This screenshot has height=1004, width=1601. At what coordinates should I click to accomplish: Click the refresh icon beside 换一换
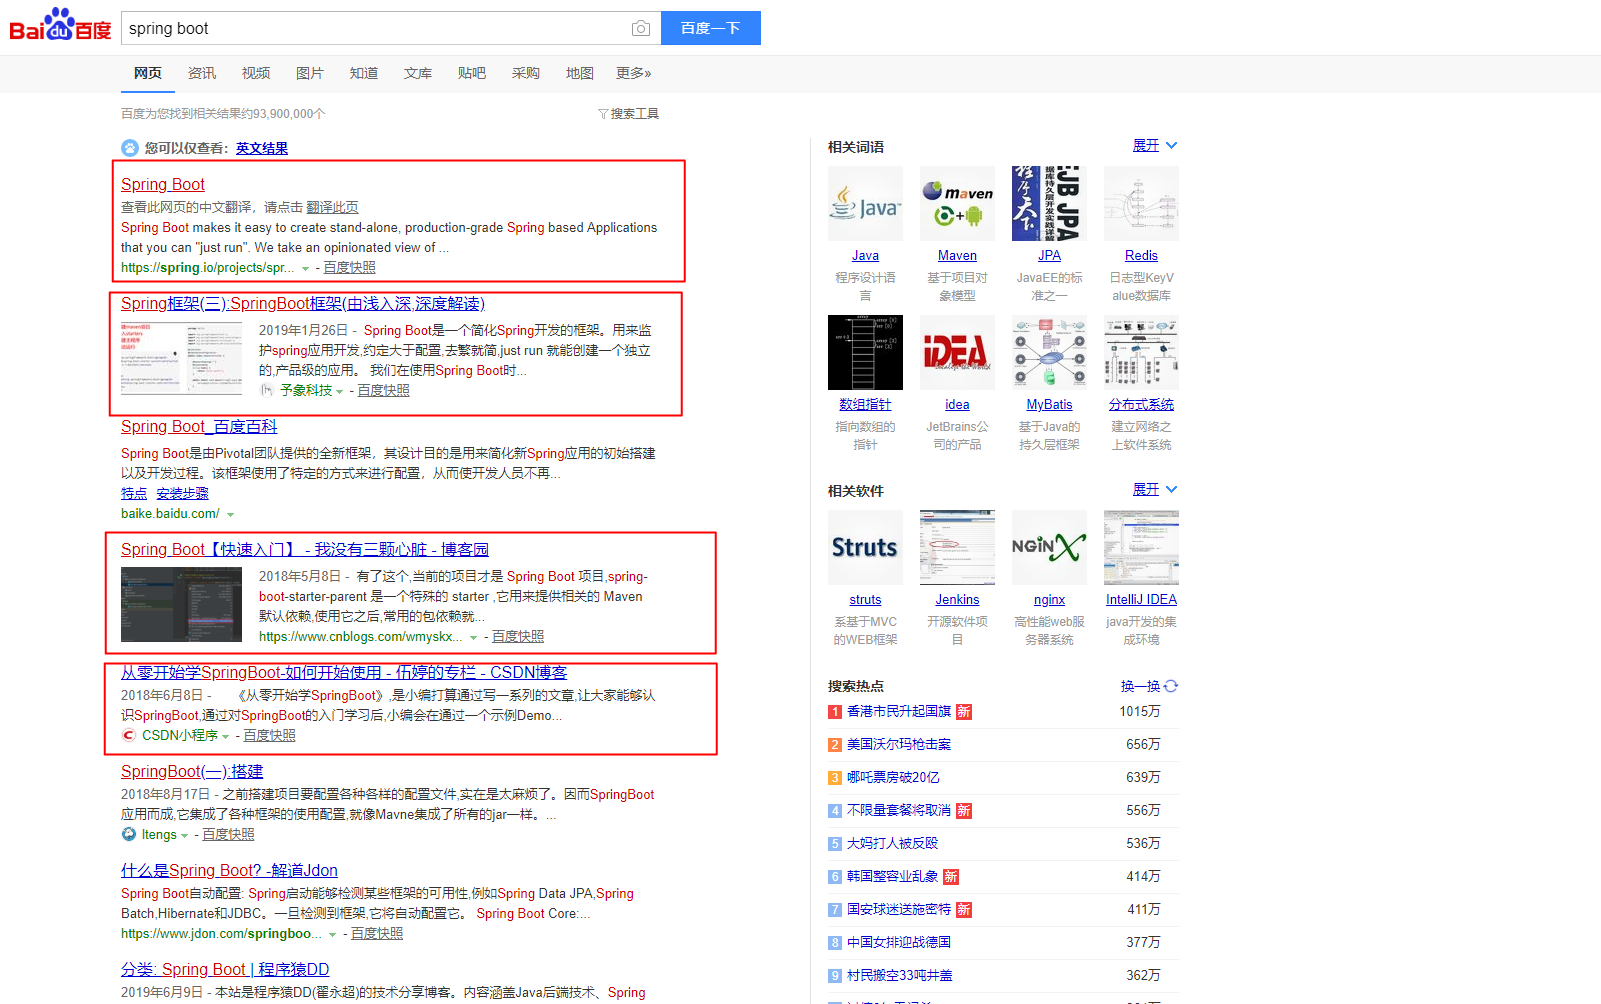1171,686
